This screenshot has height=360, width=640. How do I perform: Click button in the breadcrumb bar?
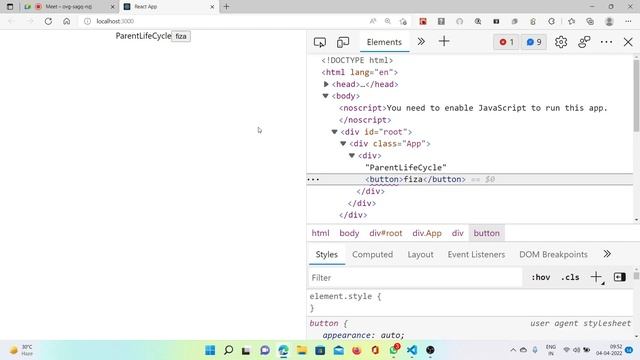point(487,233)
